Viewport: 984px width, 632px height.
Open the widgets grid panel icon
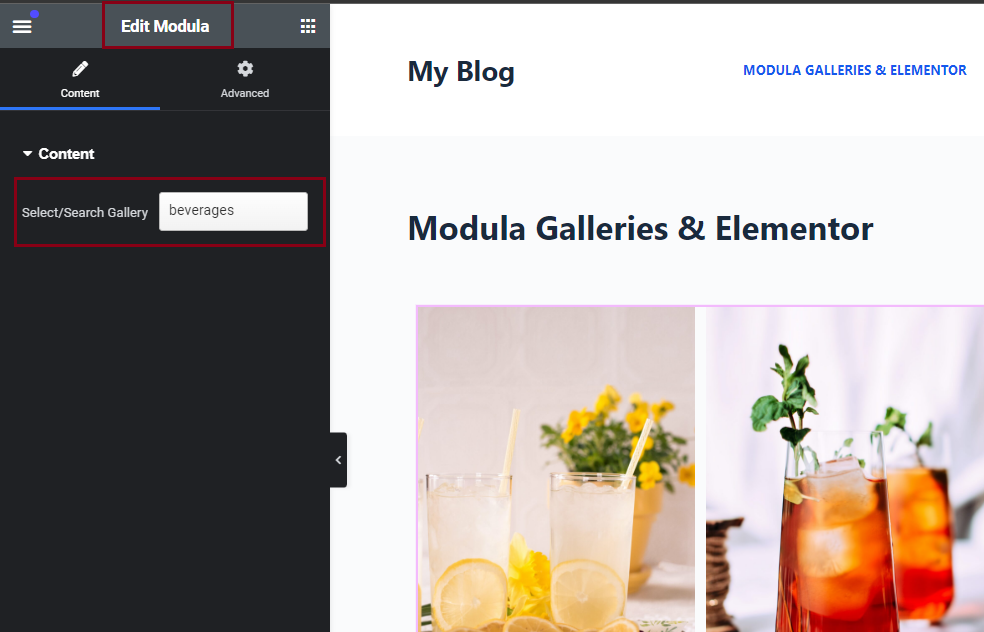[x=308, y=26]
